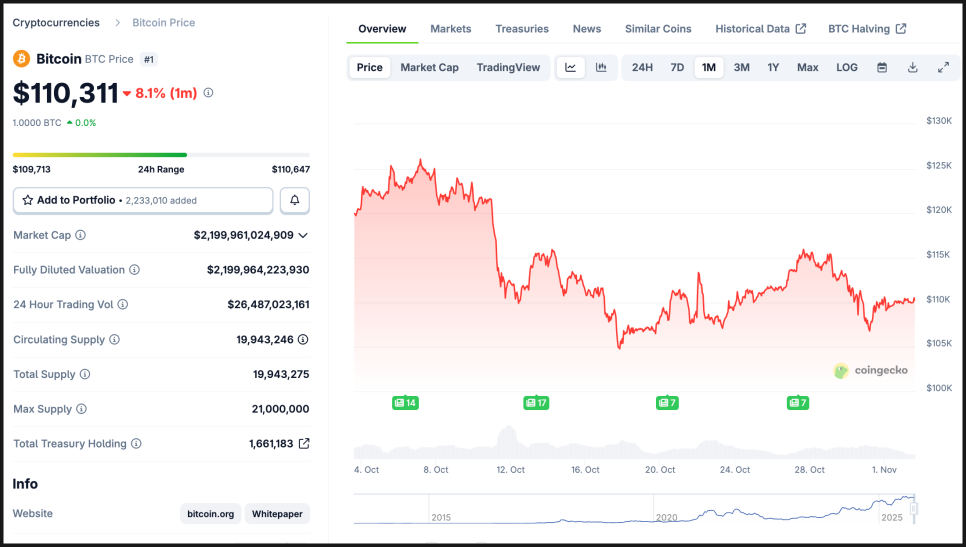966x547 pixels.
Task: Open the calendar date range picker
Action: click(x=882, y=68)
